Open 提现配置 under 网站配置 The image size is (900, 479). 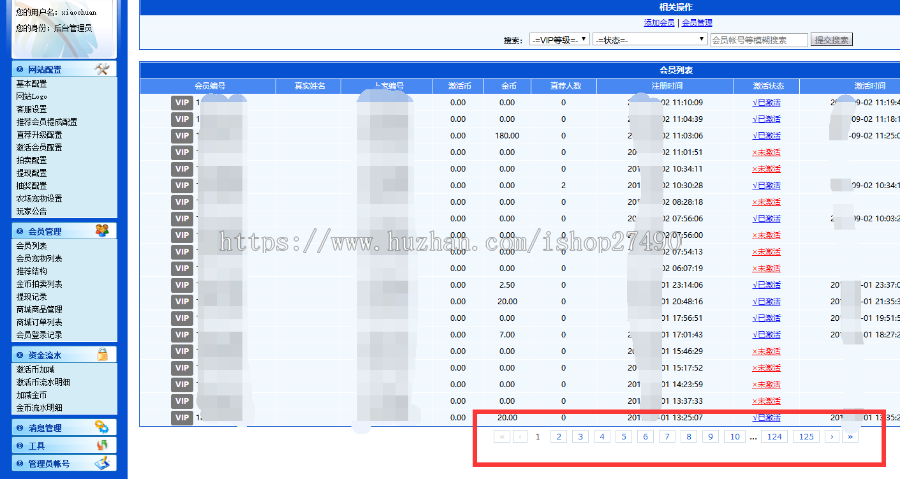pos(32,173)
